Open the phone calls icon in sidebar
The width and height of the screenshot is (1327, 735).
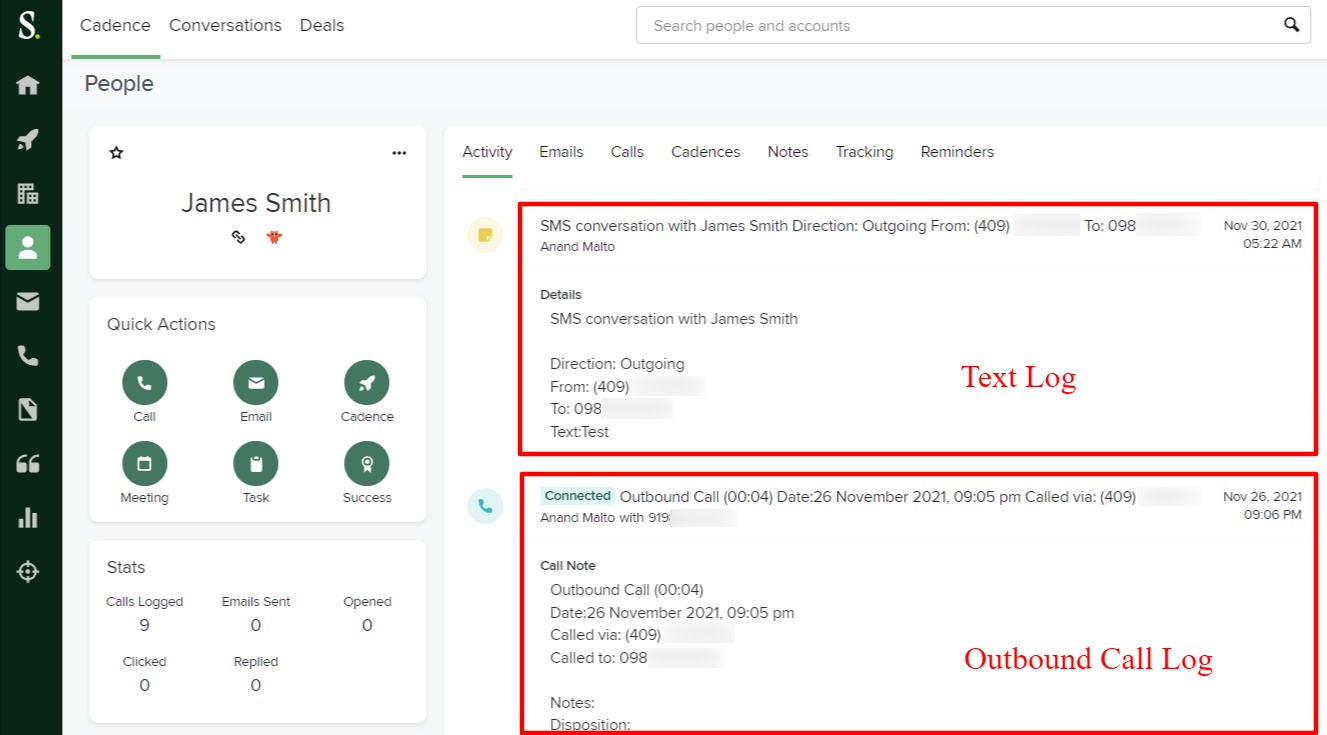pos(28,355)
